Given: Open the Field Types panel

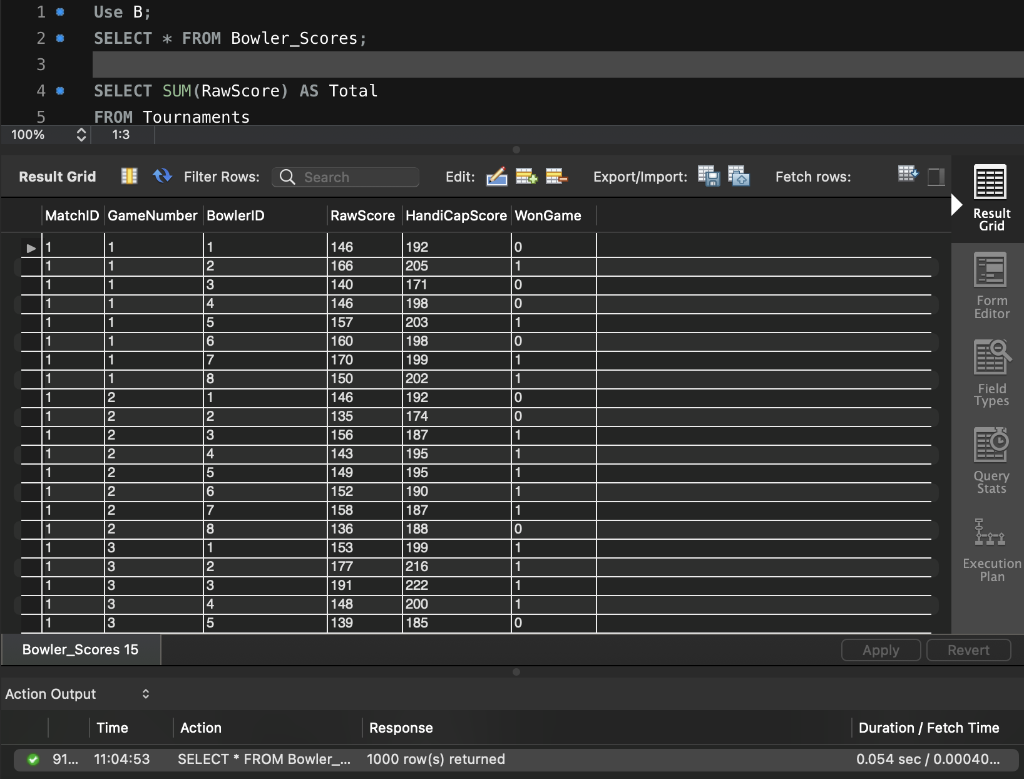Looking at the screenshot, I should coord(990,373).
